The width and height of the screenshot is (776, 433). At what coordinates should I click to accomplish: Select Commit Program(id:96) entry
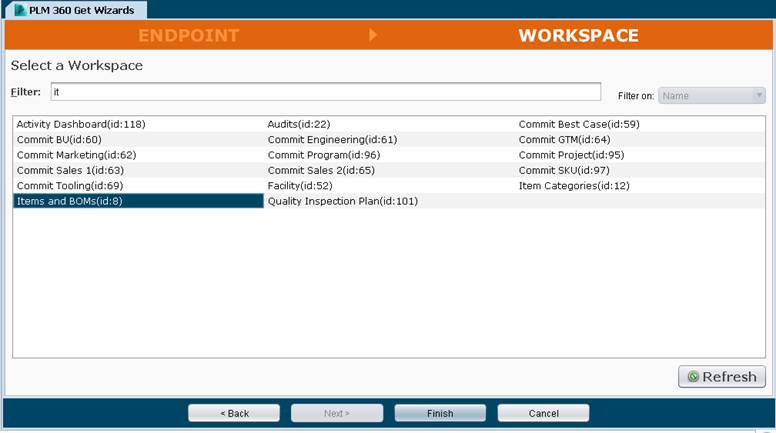pyautogui.click(x=324, y=155)
